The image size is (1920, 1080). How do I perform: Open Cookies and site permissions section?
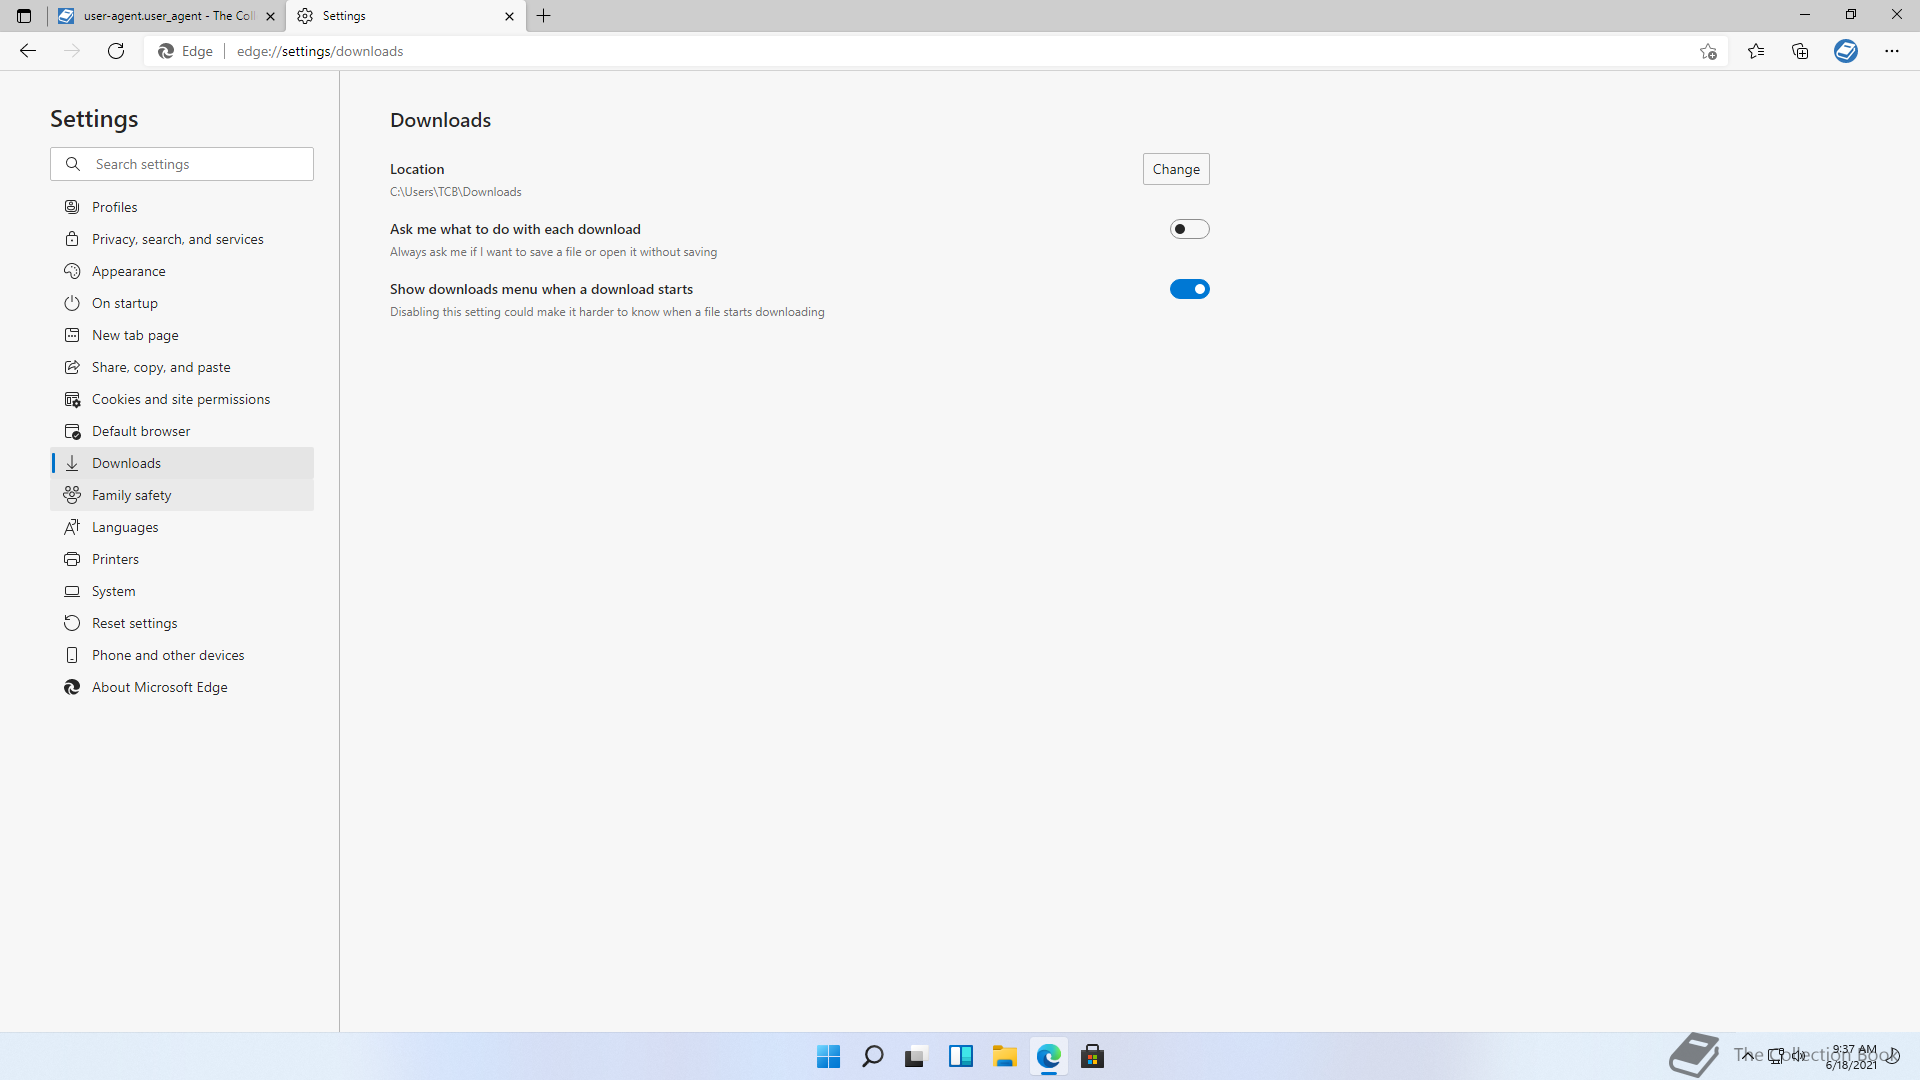(181, 399)
